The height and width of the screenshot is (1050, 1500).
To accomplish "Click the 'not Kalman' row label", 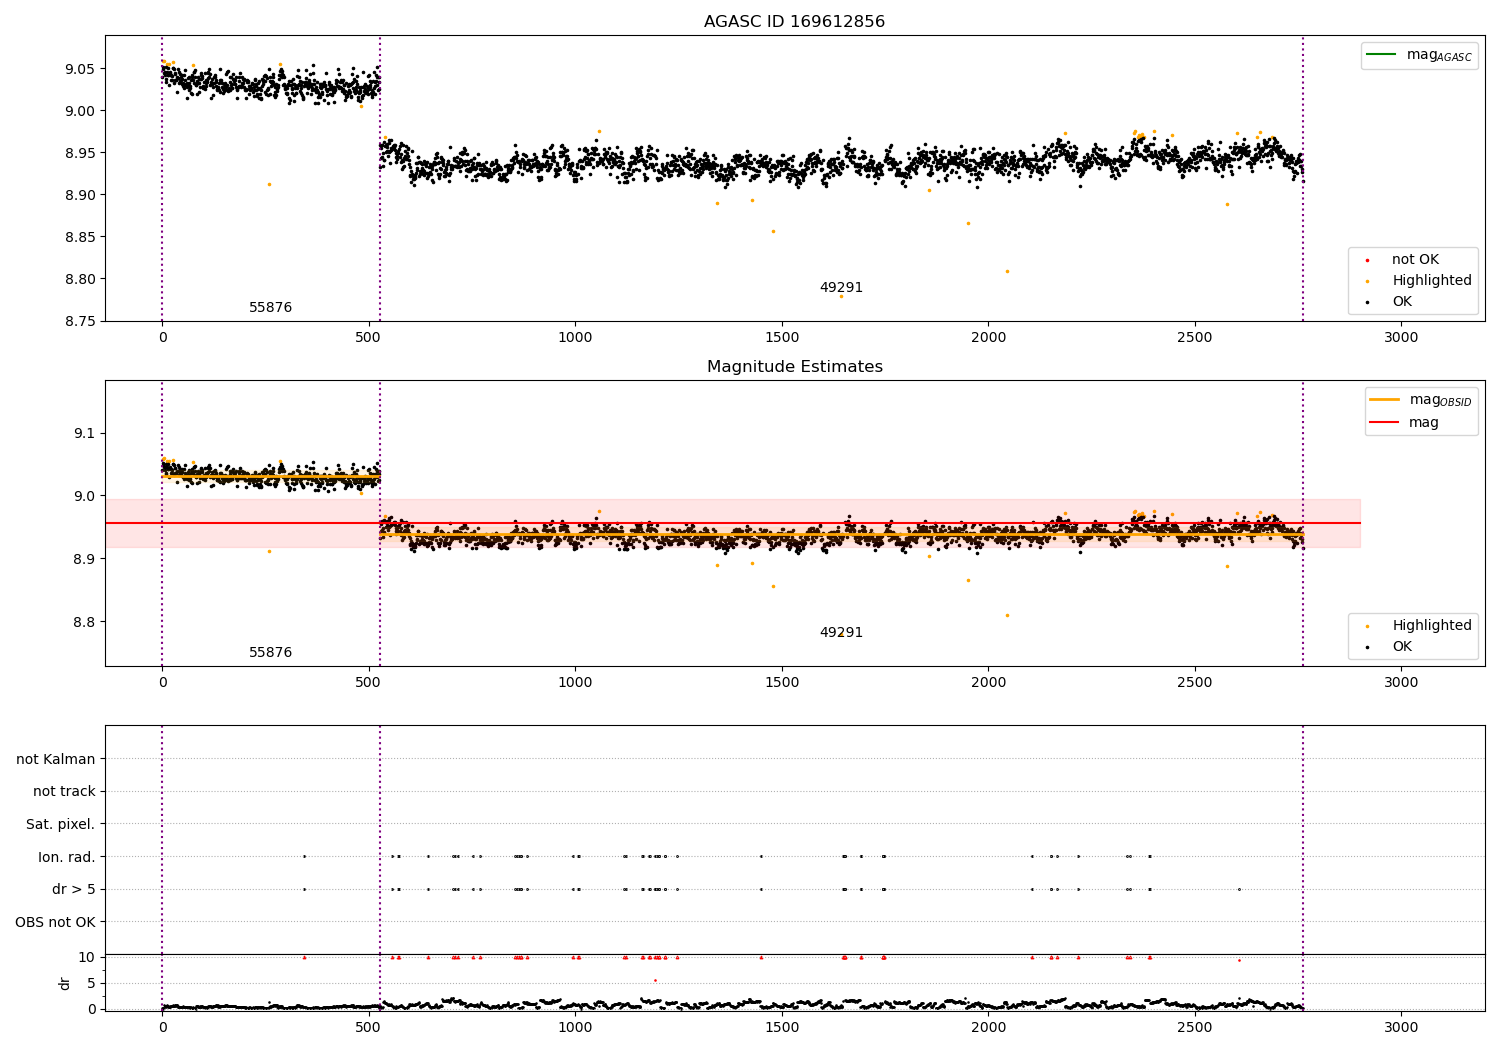I will (56, 759).
